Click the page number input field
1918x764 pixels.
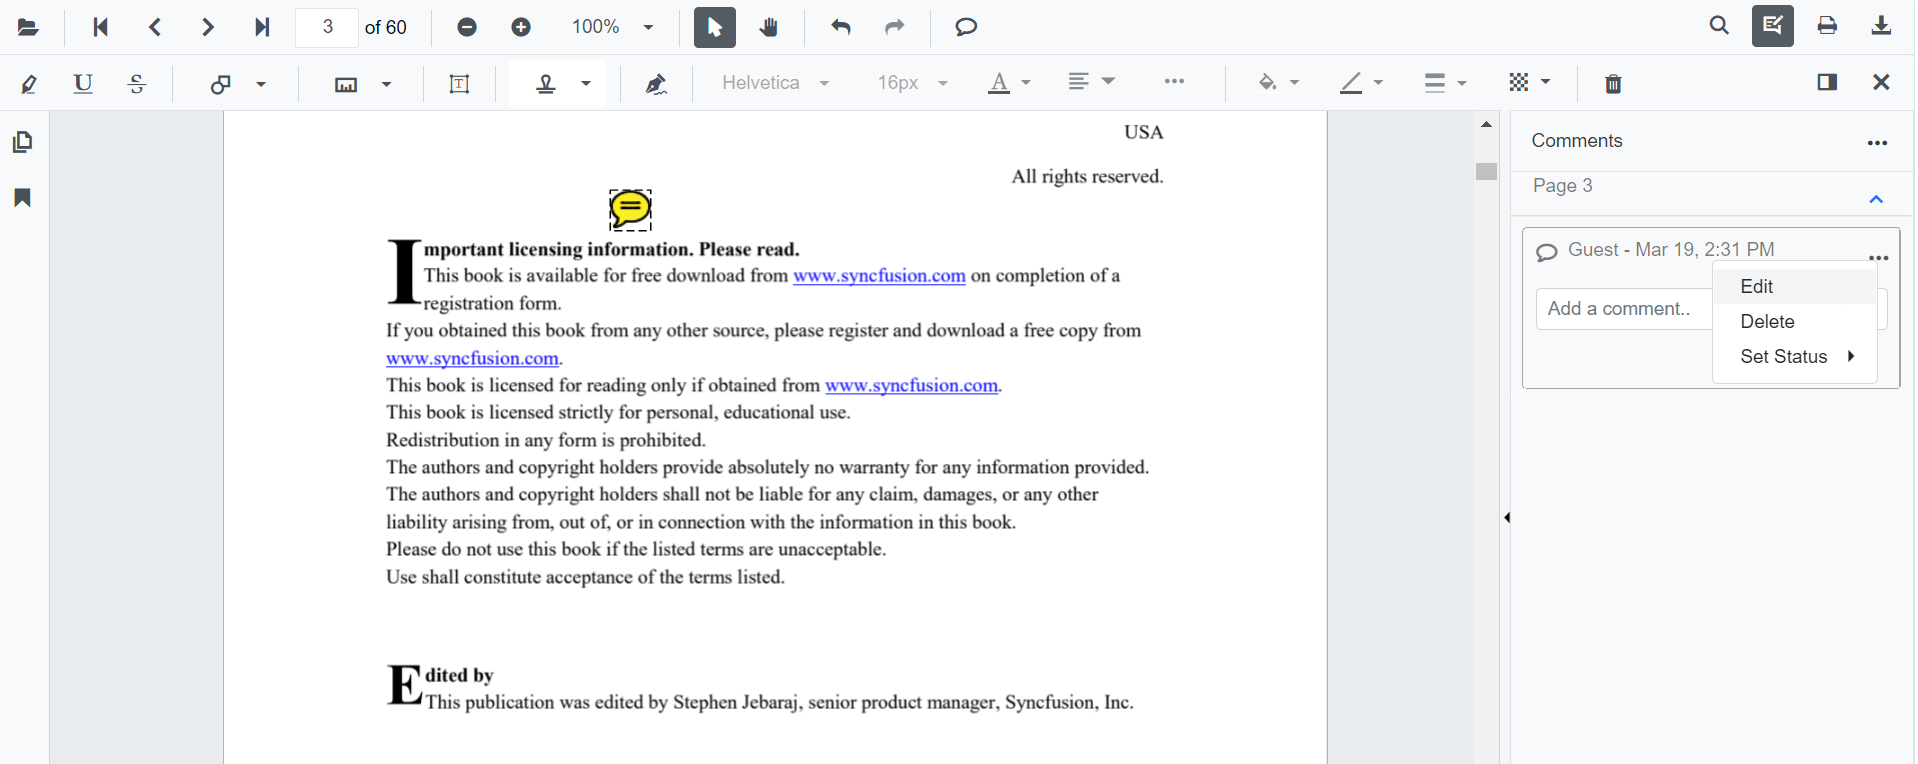327,27
